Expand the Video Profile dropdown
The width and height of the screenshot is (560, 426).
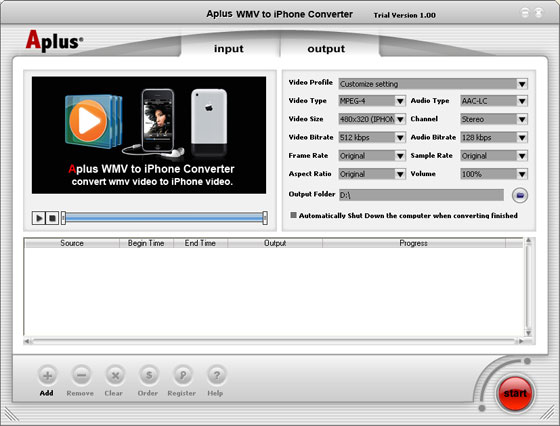coord(433,84)
